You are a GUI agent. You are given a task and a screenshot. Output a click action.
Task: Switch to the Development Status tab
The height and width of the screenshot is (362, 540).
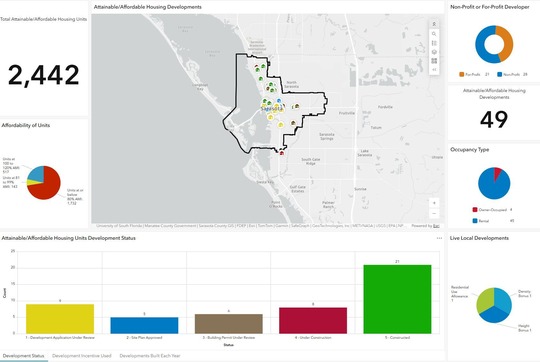pos(23,356)
